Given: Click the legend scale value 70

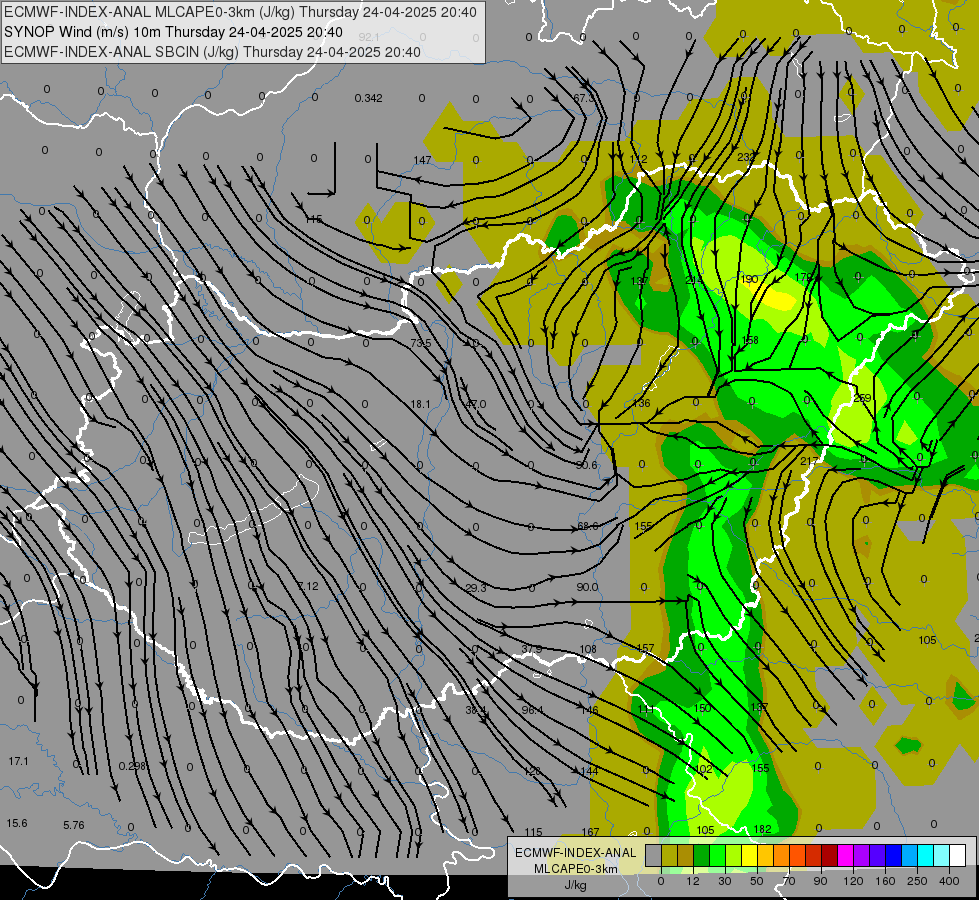Looking at the screenshot, I should (789, 881).
